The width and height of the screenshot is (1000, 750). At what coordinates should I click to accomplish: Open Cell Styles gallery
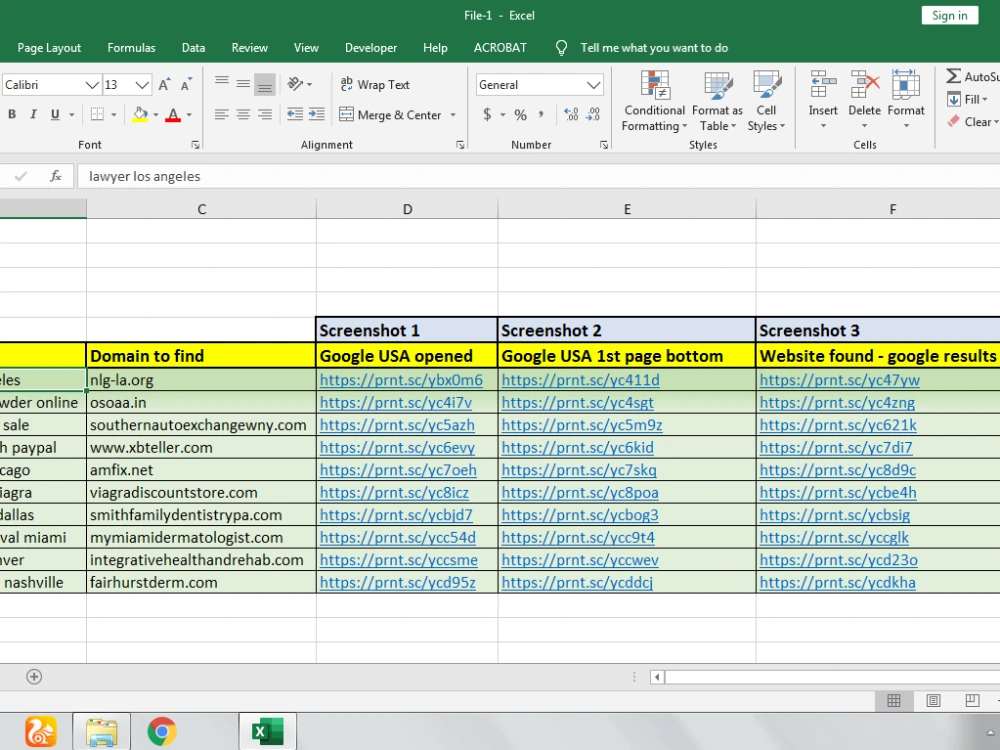point(766,101)
